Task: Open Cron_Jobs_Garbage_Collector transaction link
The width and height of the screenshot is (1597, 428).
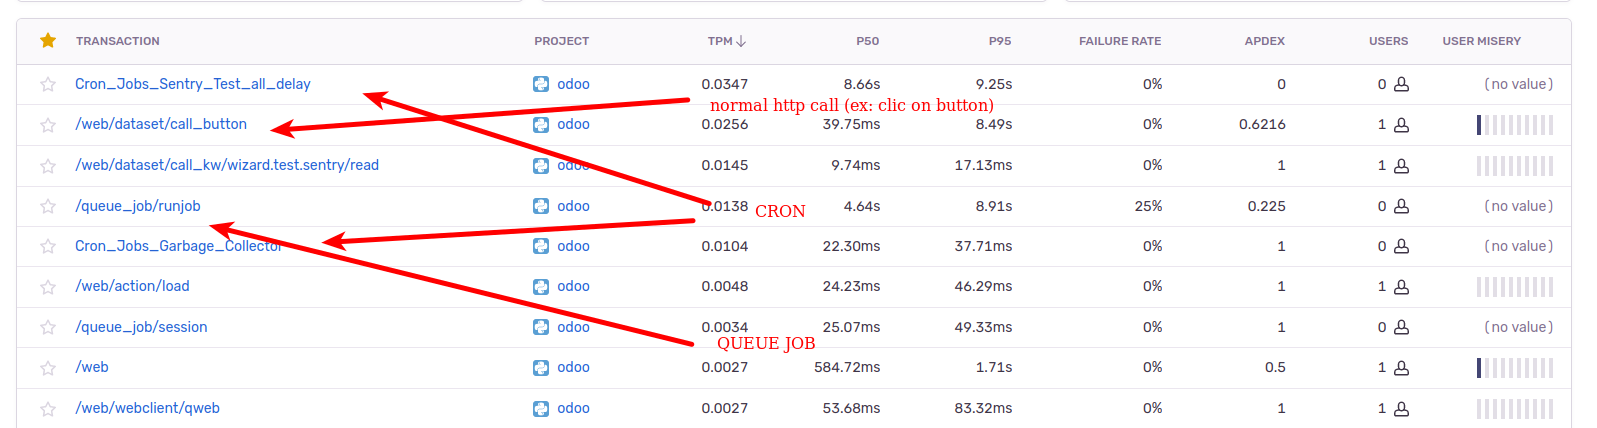Action: [x=179, y=246]
